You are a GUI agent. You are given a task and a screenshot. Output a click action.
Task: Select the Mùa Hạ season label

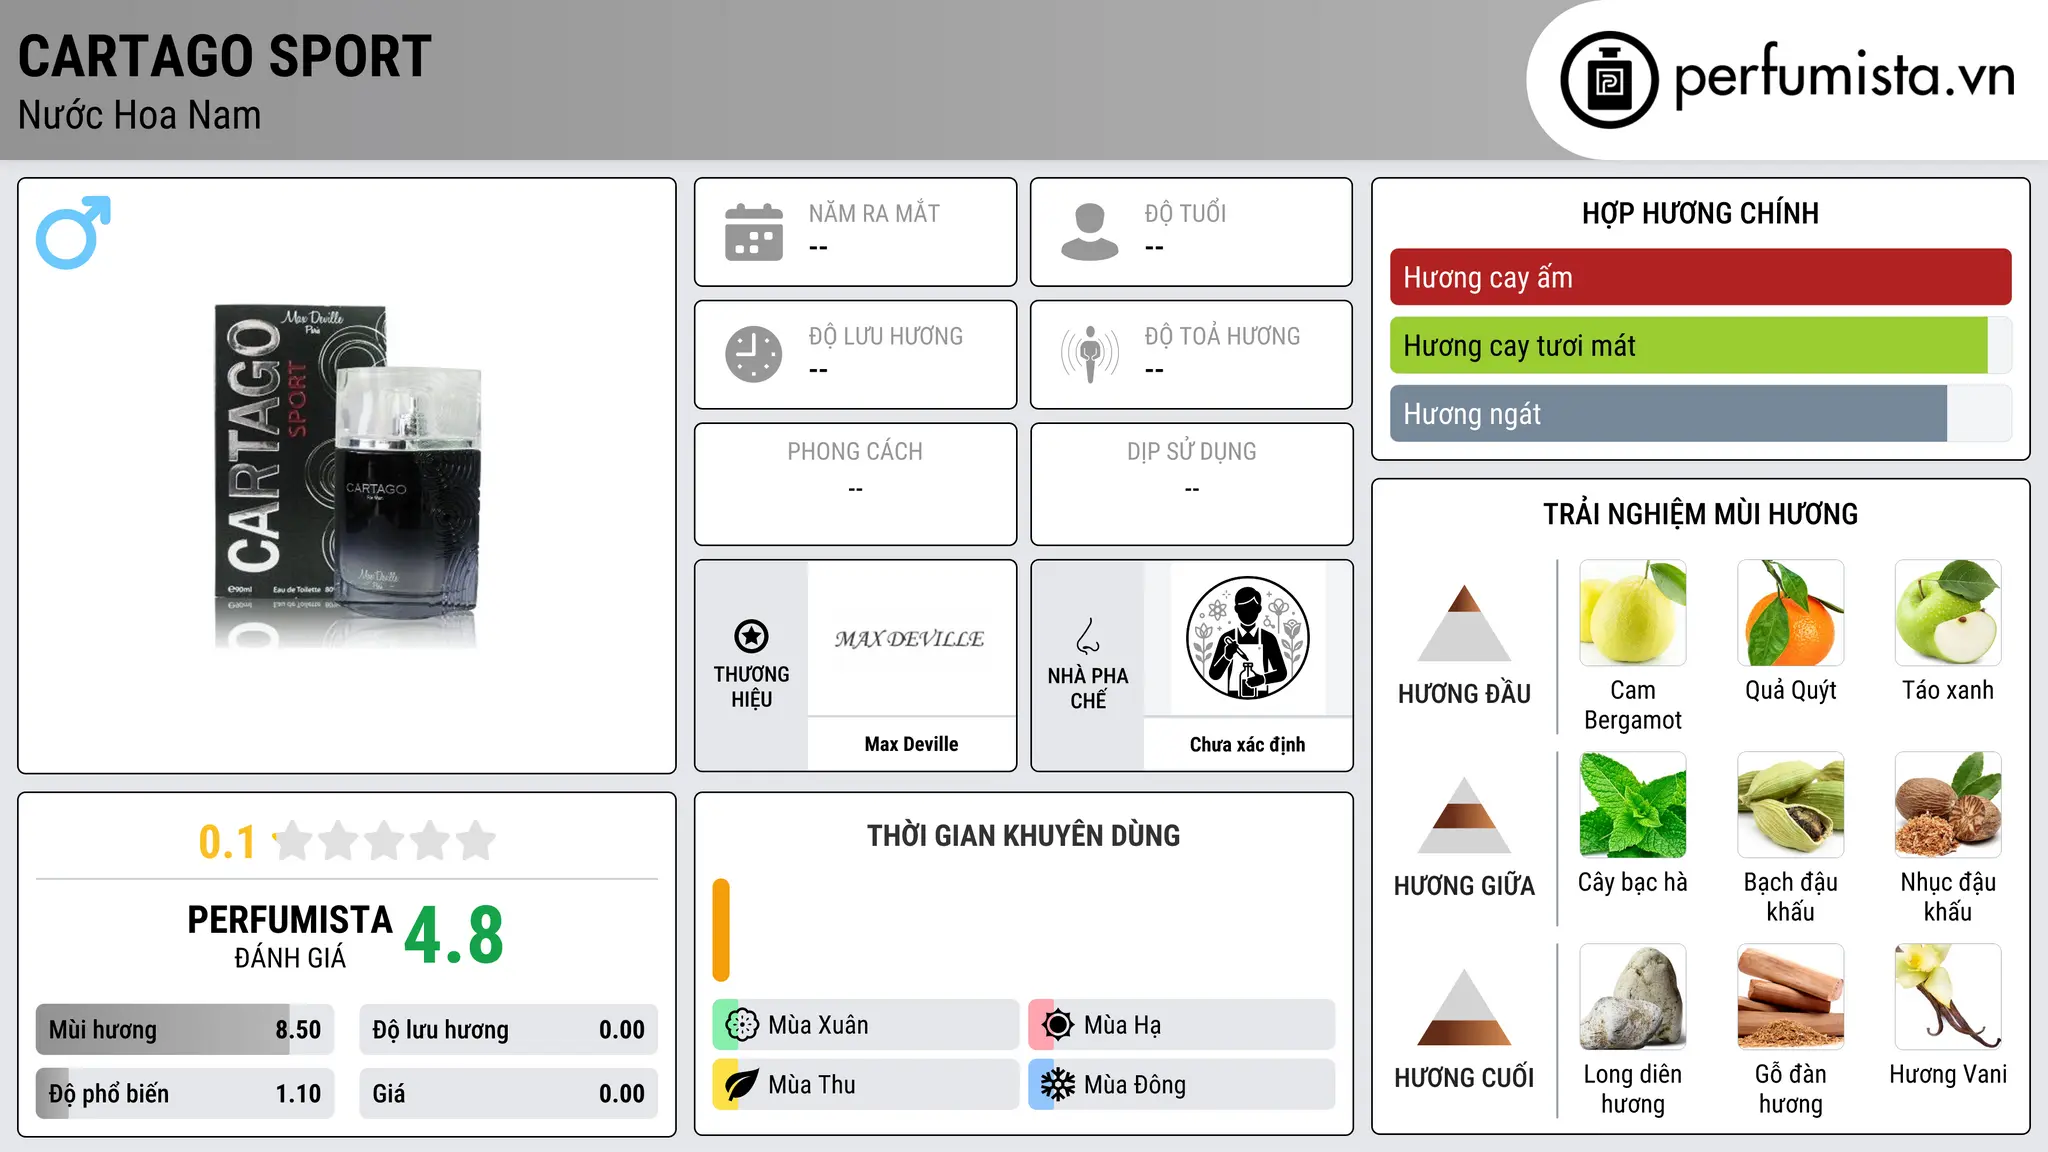coord(1122,1025)
